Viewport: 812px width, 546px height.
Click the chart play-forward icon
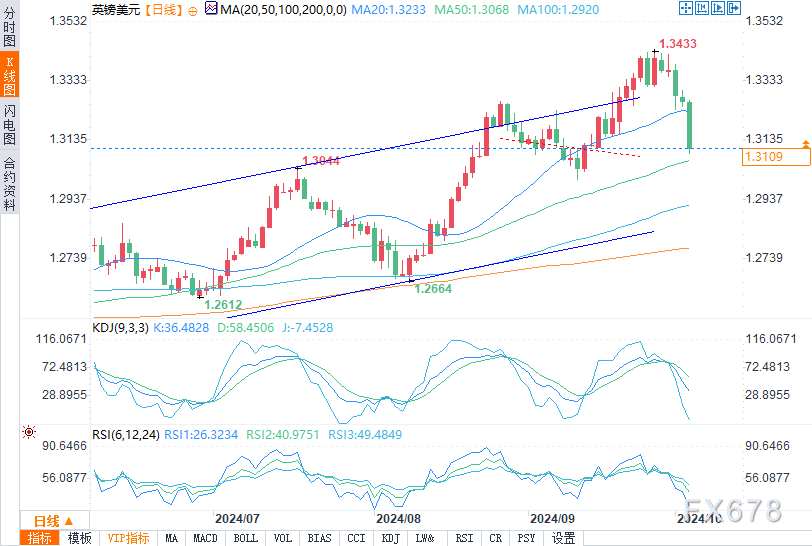click(718, 8)
